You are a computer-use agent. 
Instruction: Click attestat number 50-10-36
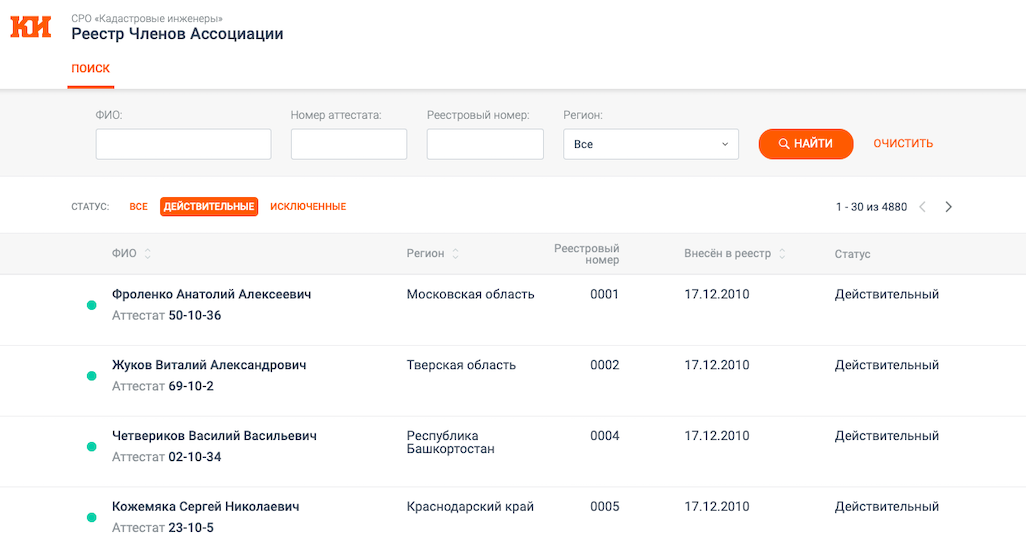pos(195,316)
